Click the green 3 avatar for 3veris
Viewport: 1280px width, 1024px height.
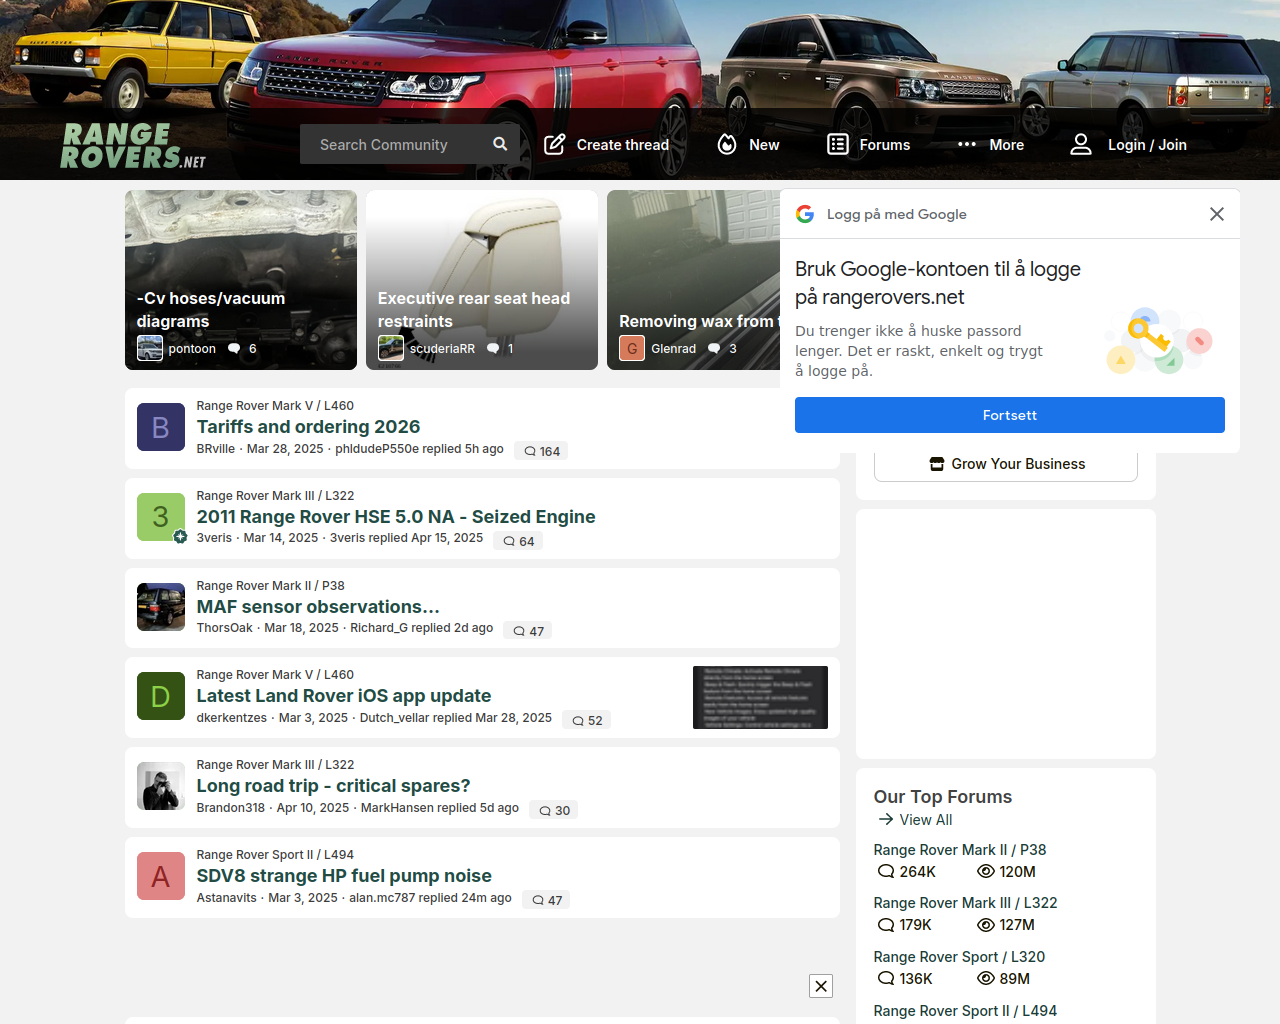pos(161,517)
